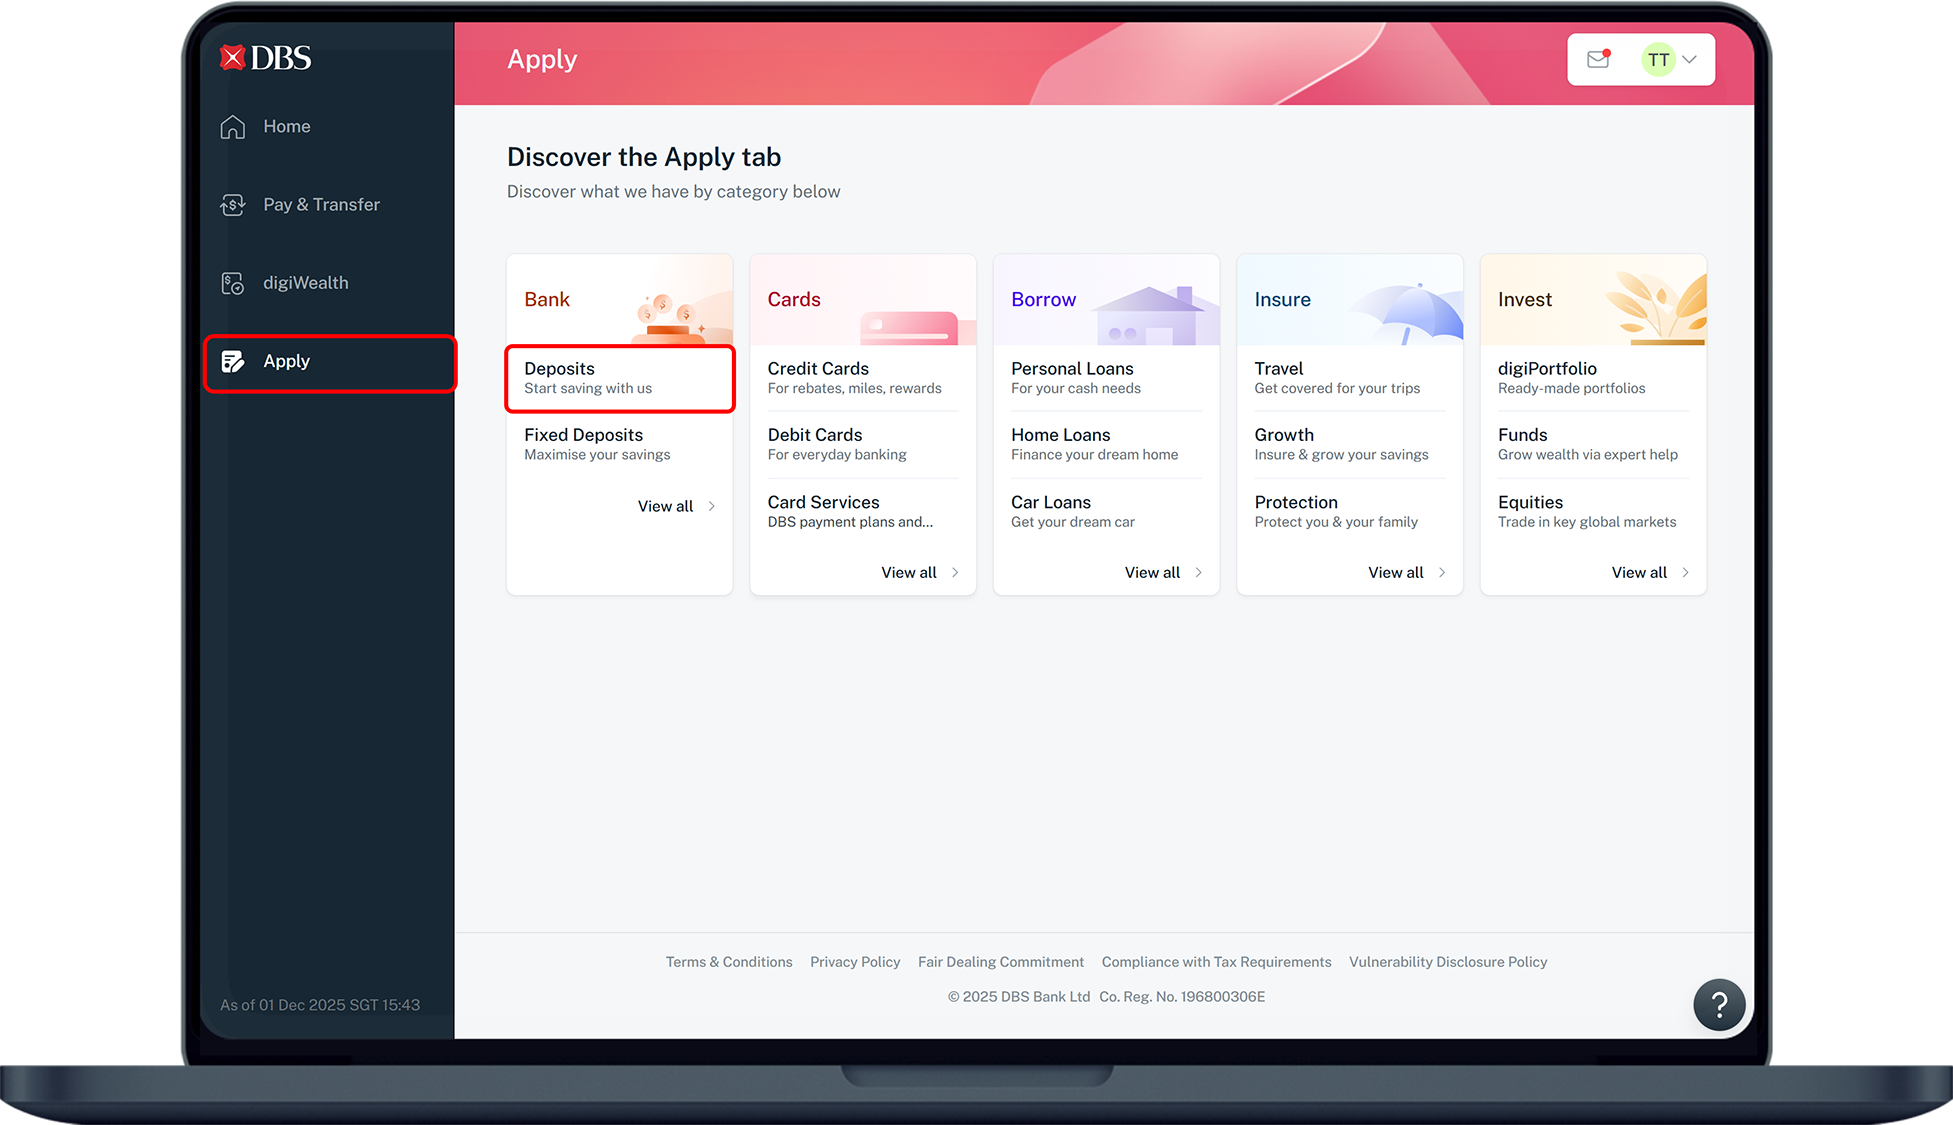The height and width of the screenshot is (1125, 1953).
Task: Open the mail inbox envelope icon
Action: pyautogui.click(x=1599, y=59)
